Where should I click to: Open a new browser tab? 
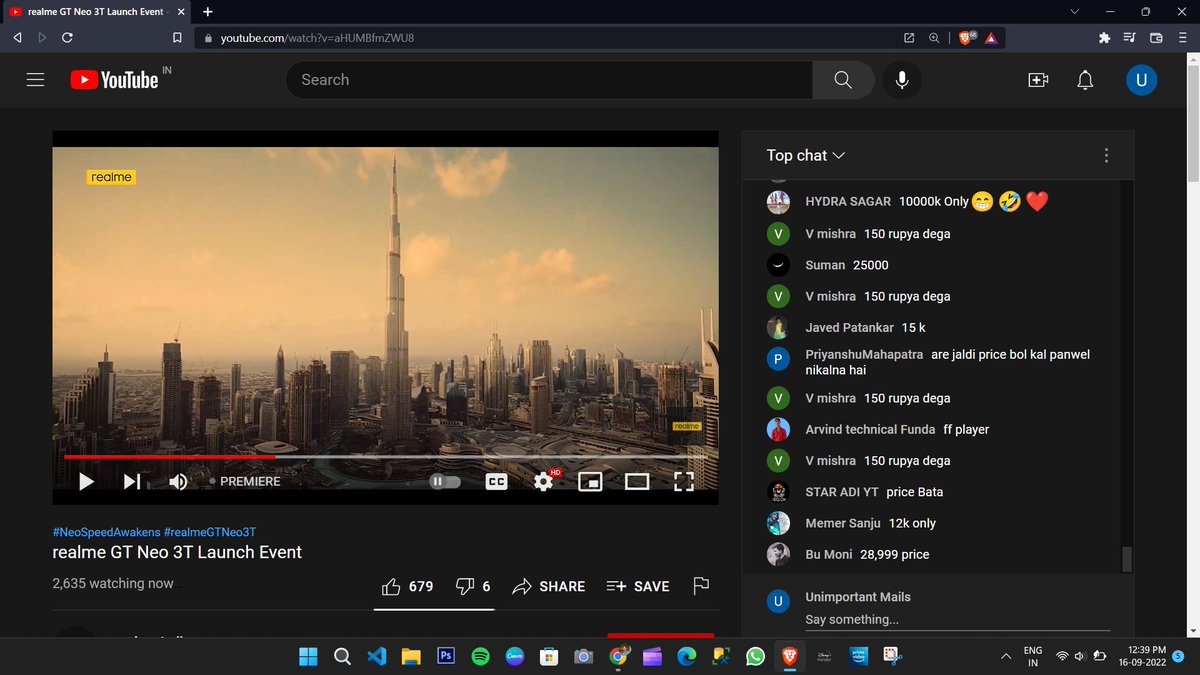[207, 12]
